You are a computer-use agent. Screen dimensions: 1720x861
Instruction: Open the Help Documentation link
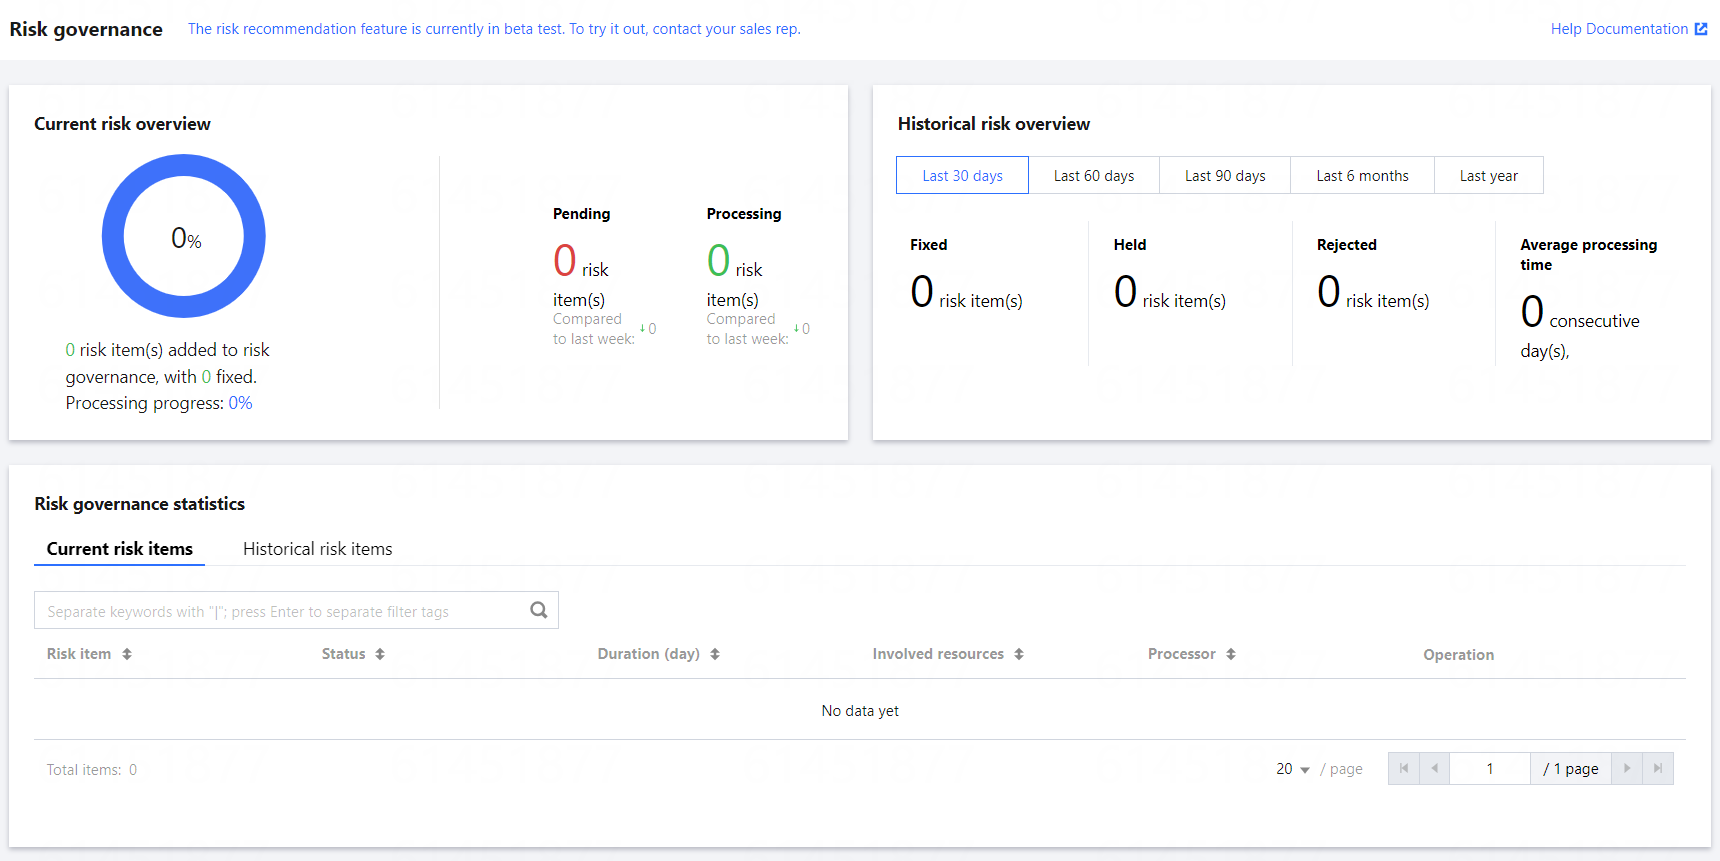tap(1619, 29)
